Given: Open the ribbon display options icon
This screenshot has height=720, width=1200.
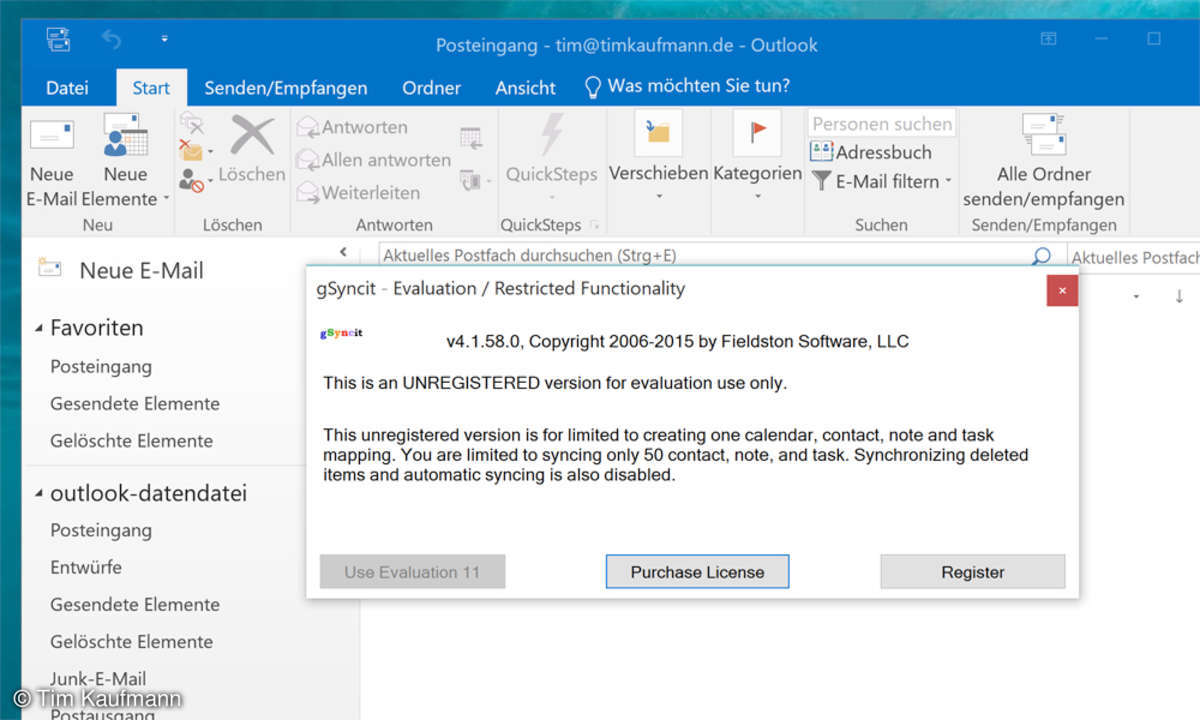Looking at the screenshot, I should click(1048, 39).
